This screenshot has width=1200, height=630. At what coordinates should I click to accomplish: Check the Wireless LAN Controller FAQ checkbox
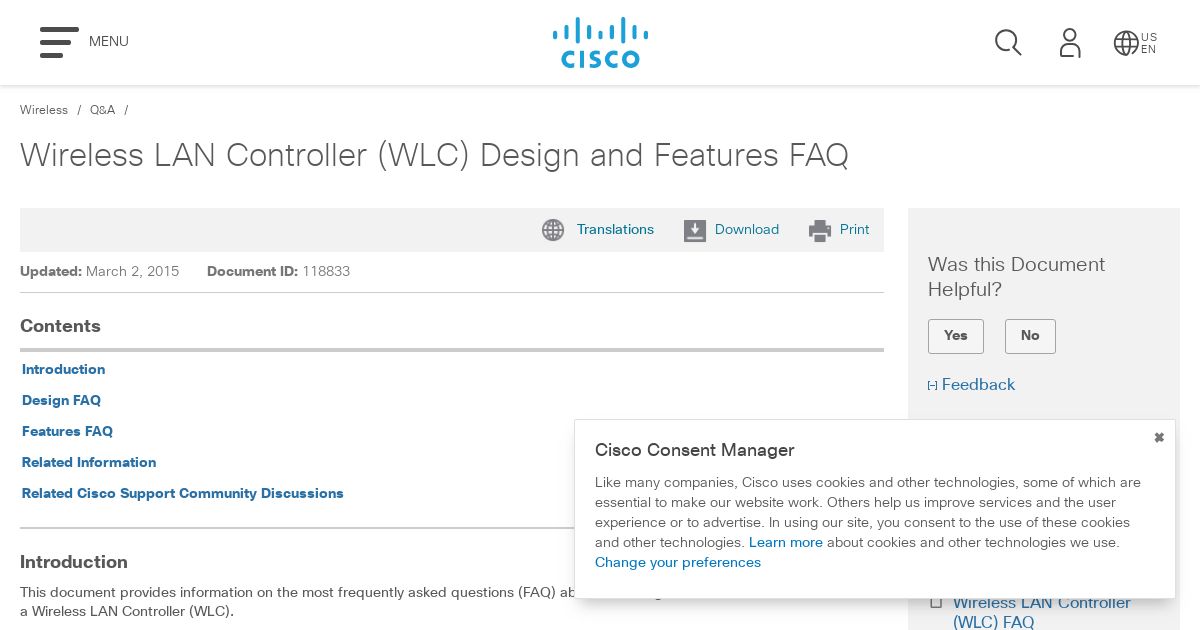936,602
